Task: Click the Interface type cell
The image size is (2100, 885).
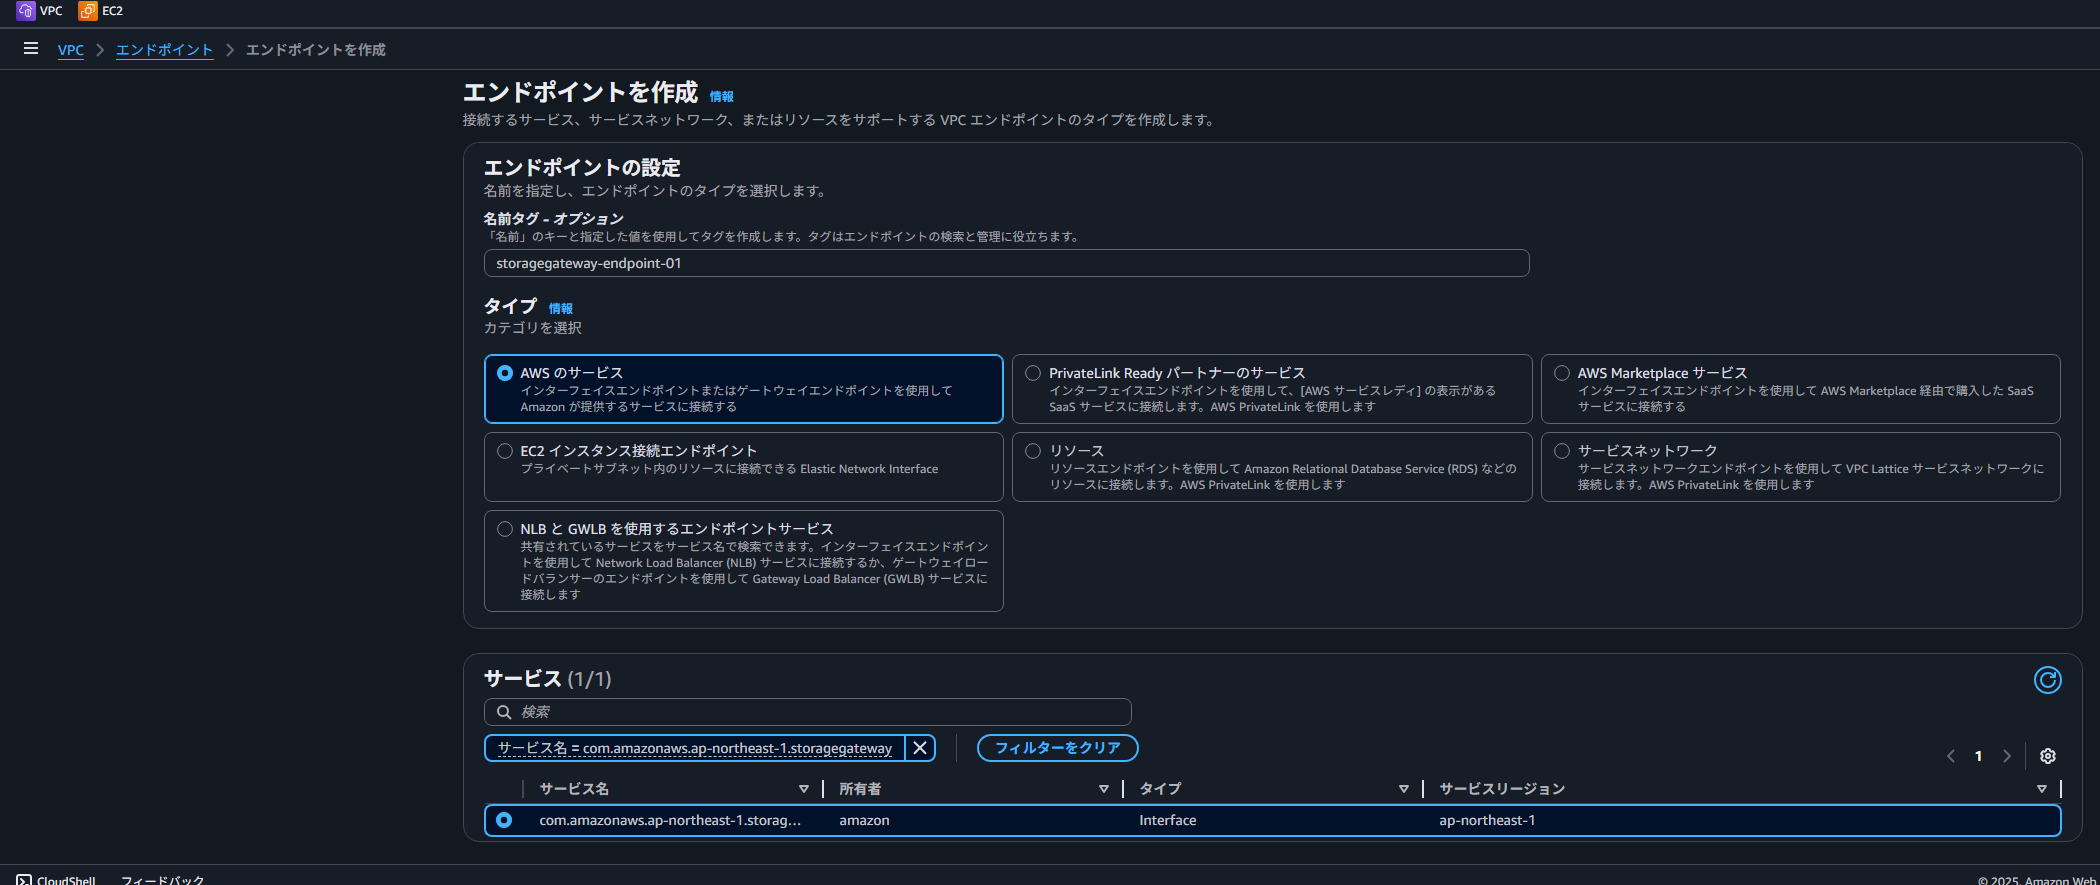Action: [1167, 820]
